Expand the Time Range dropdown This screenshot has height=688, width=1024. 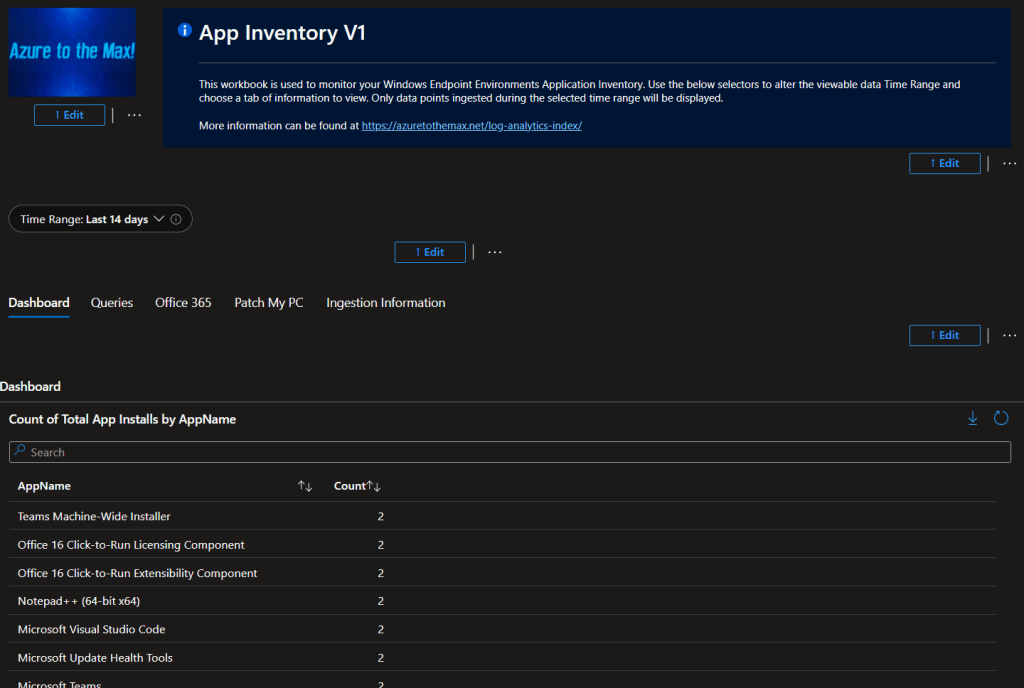100,219
